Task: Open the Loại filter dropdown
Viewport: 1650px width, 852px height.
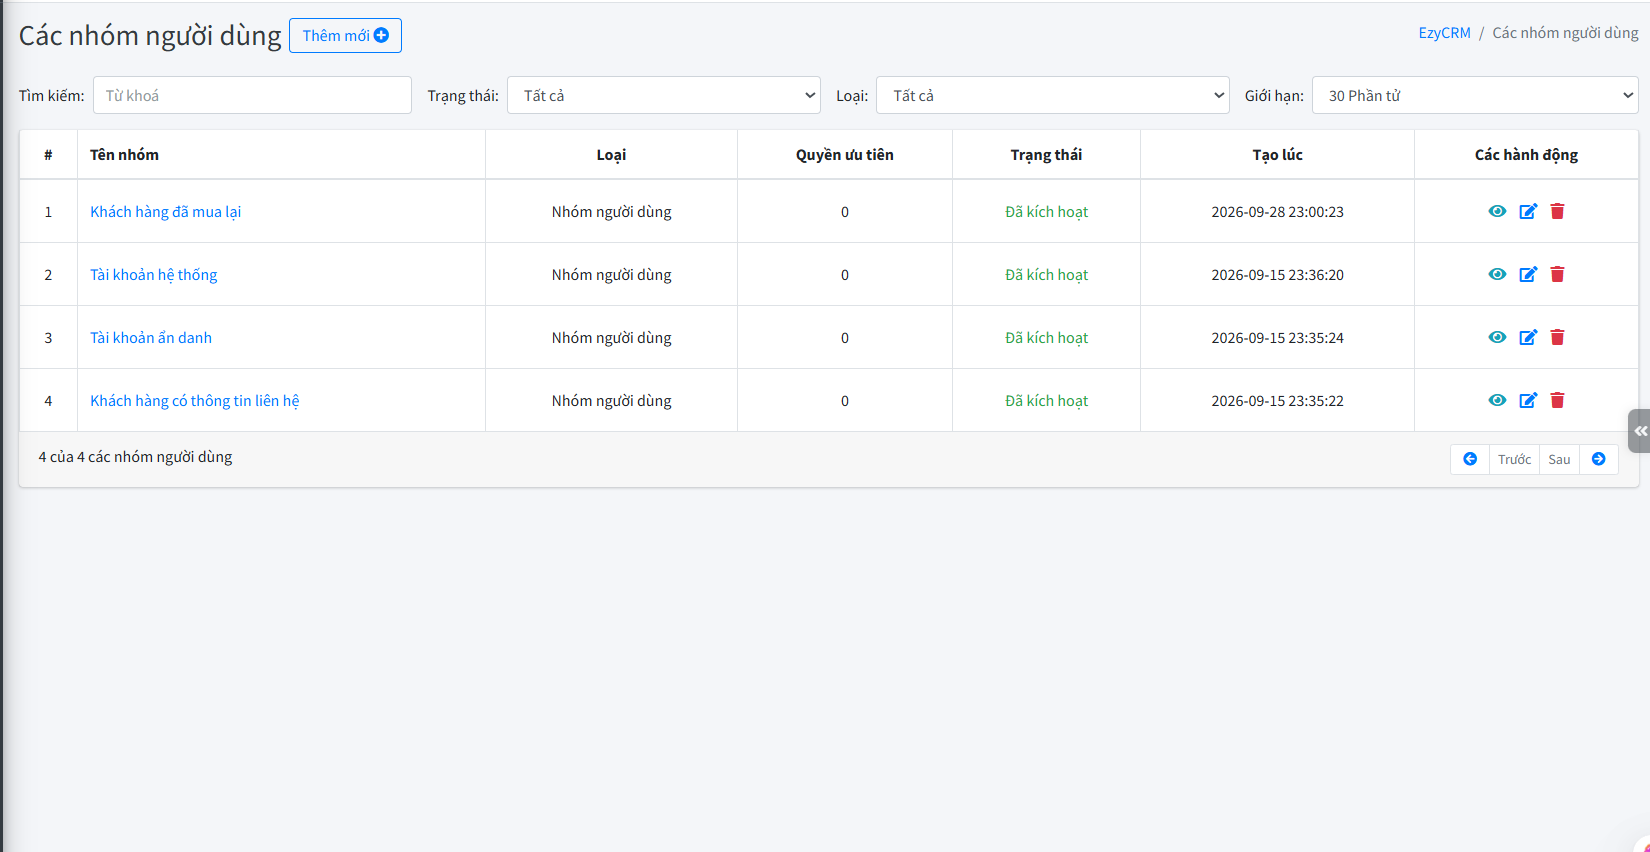Action: (1053, 95)
